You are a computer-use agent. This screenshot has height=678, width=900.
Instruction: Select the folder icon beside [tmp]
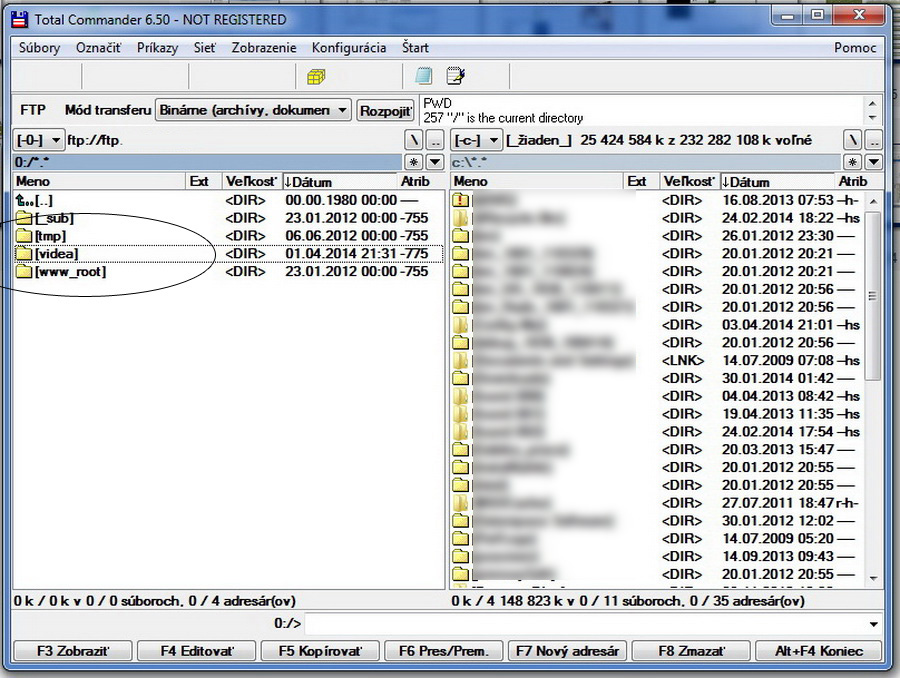(24, 236)
